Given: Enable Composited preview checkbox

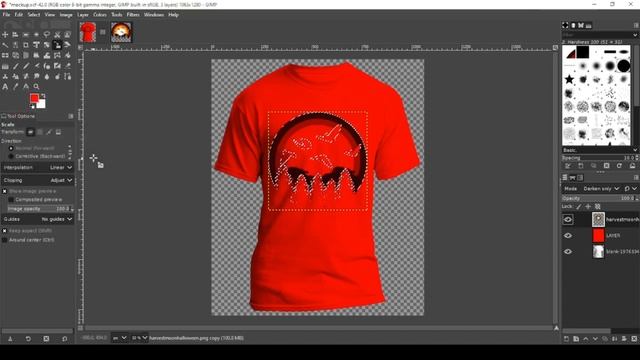Looking at the screenshot, I should click(x=11, y=200).
